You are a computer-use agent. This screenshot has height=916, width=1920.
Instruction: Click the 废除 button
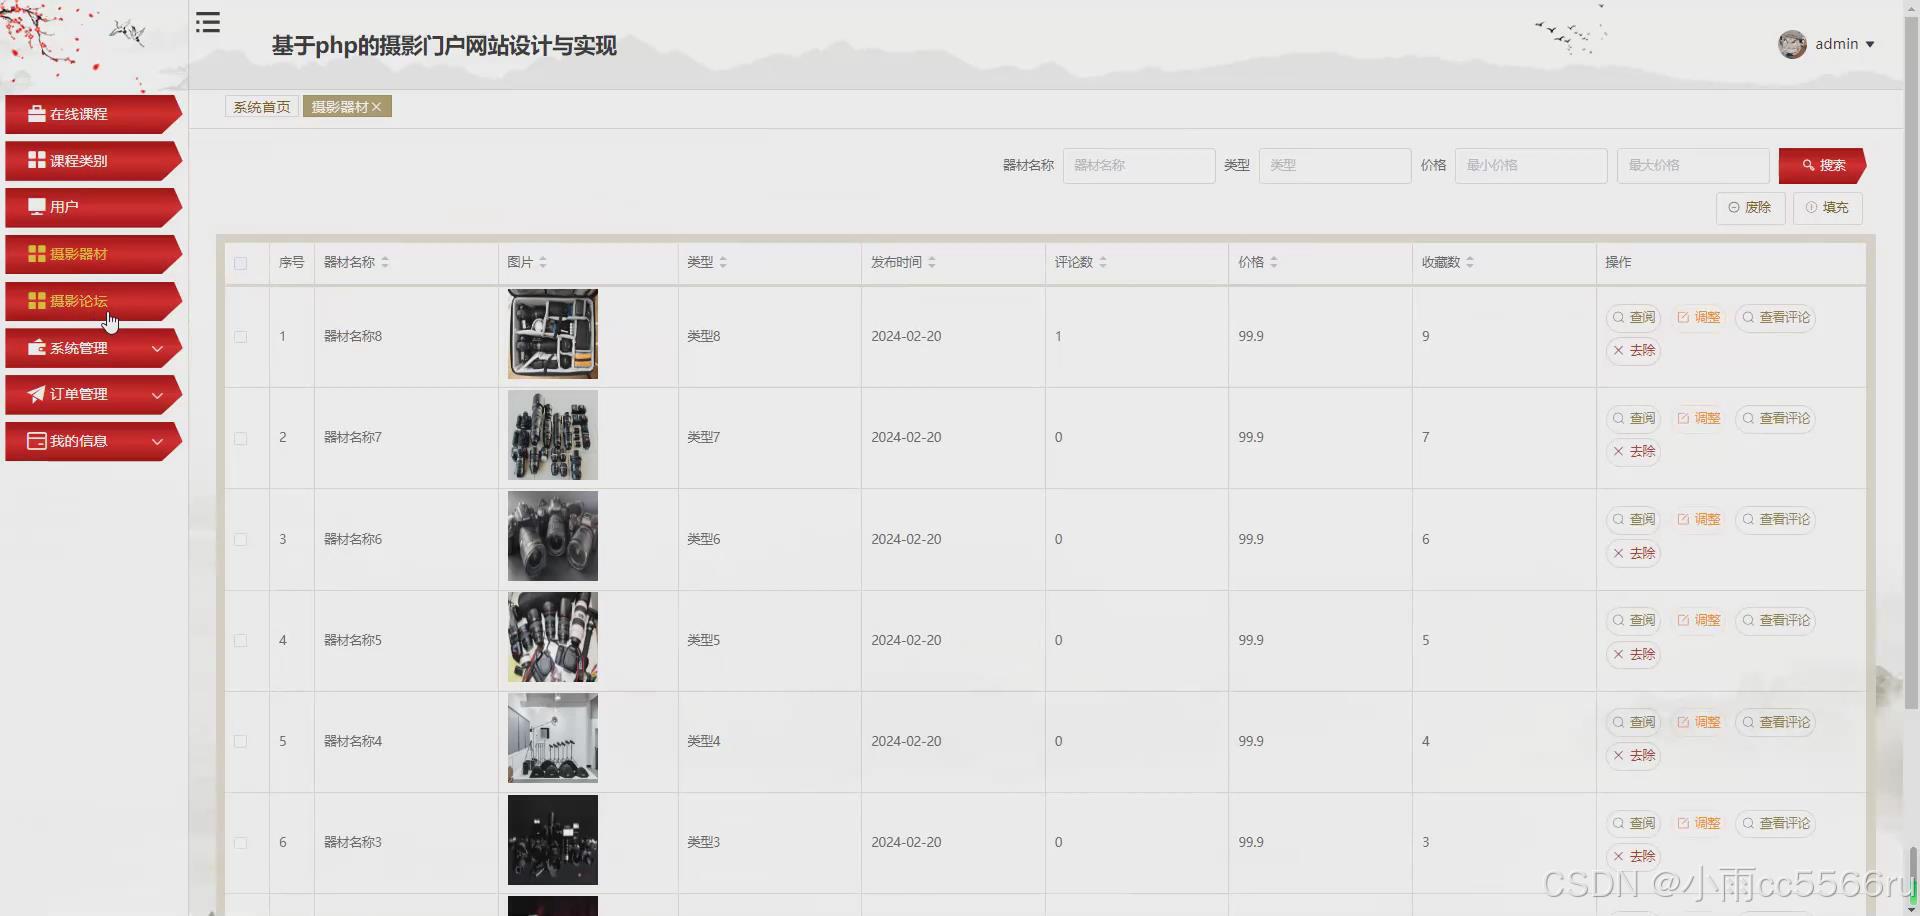(1750, 207)
